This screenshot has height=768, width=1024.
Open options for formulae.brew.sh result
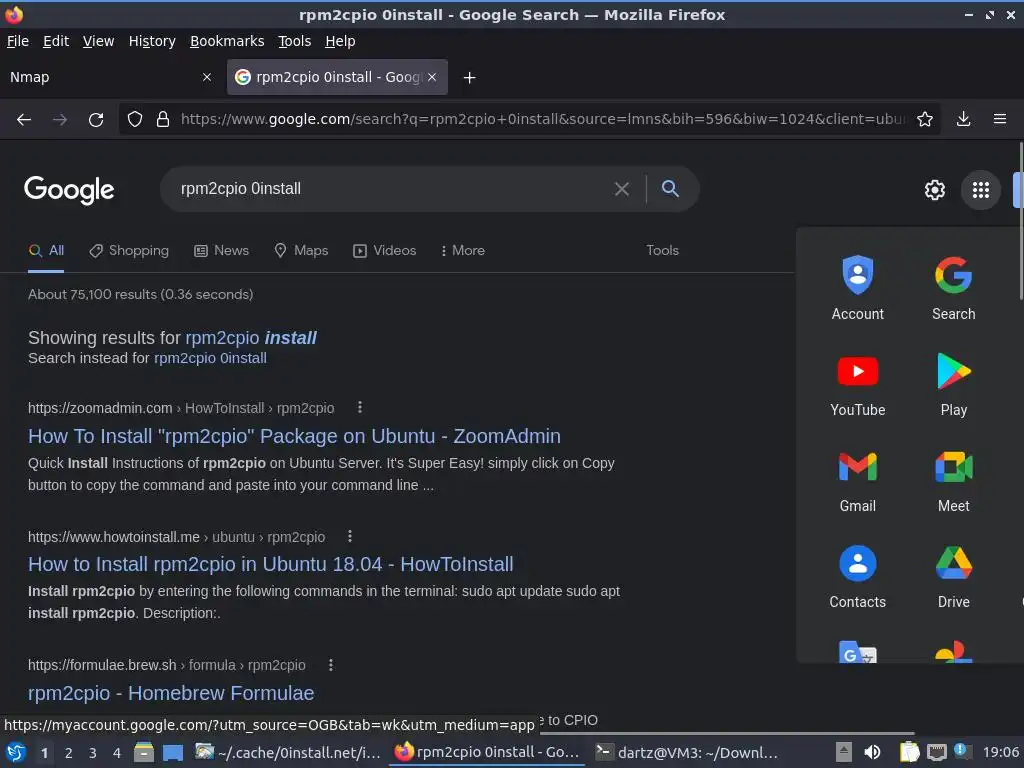(x=330, y=665)
